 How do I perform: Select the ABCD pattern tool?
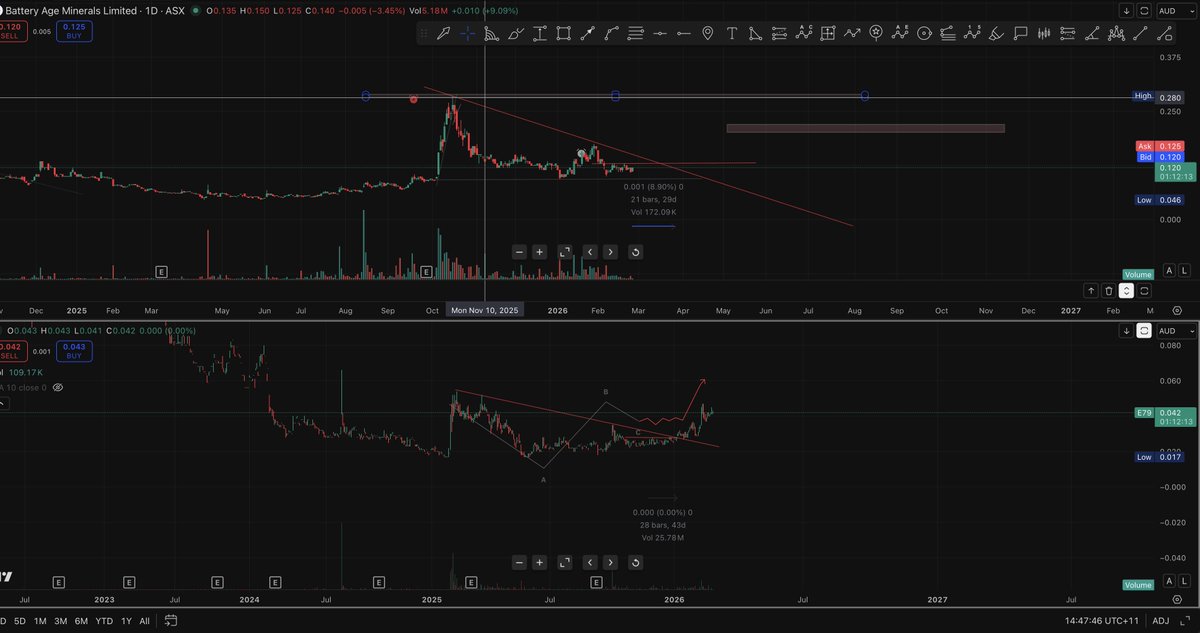tap(804, 33)
